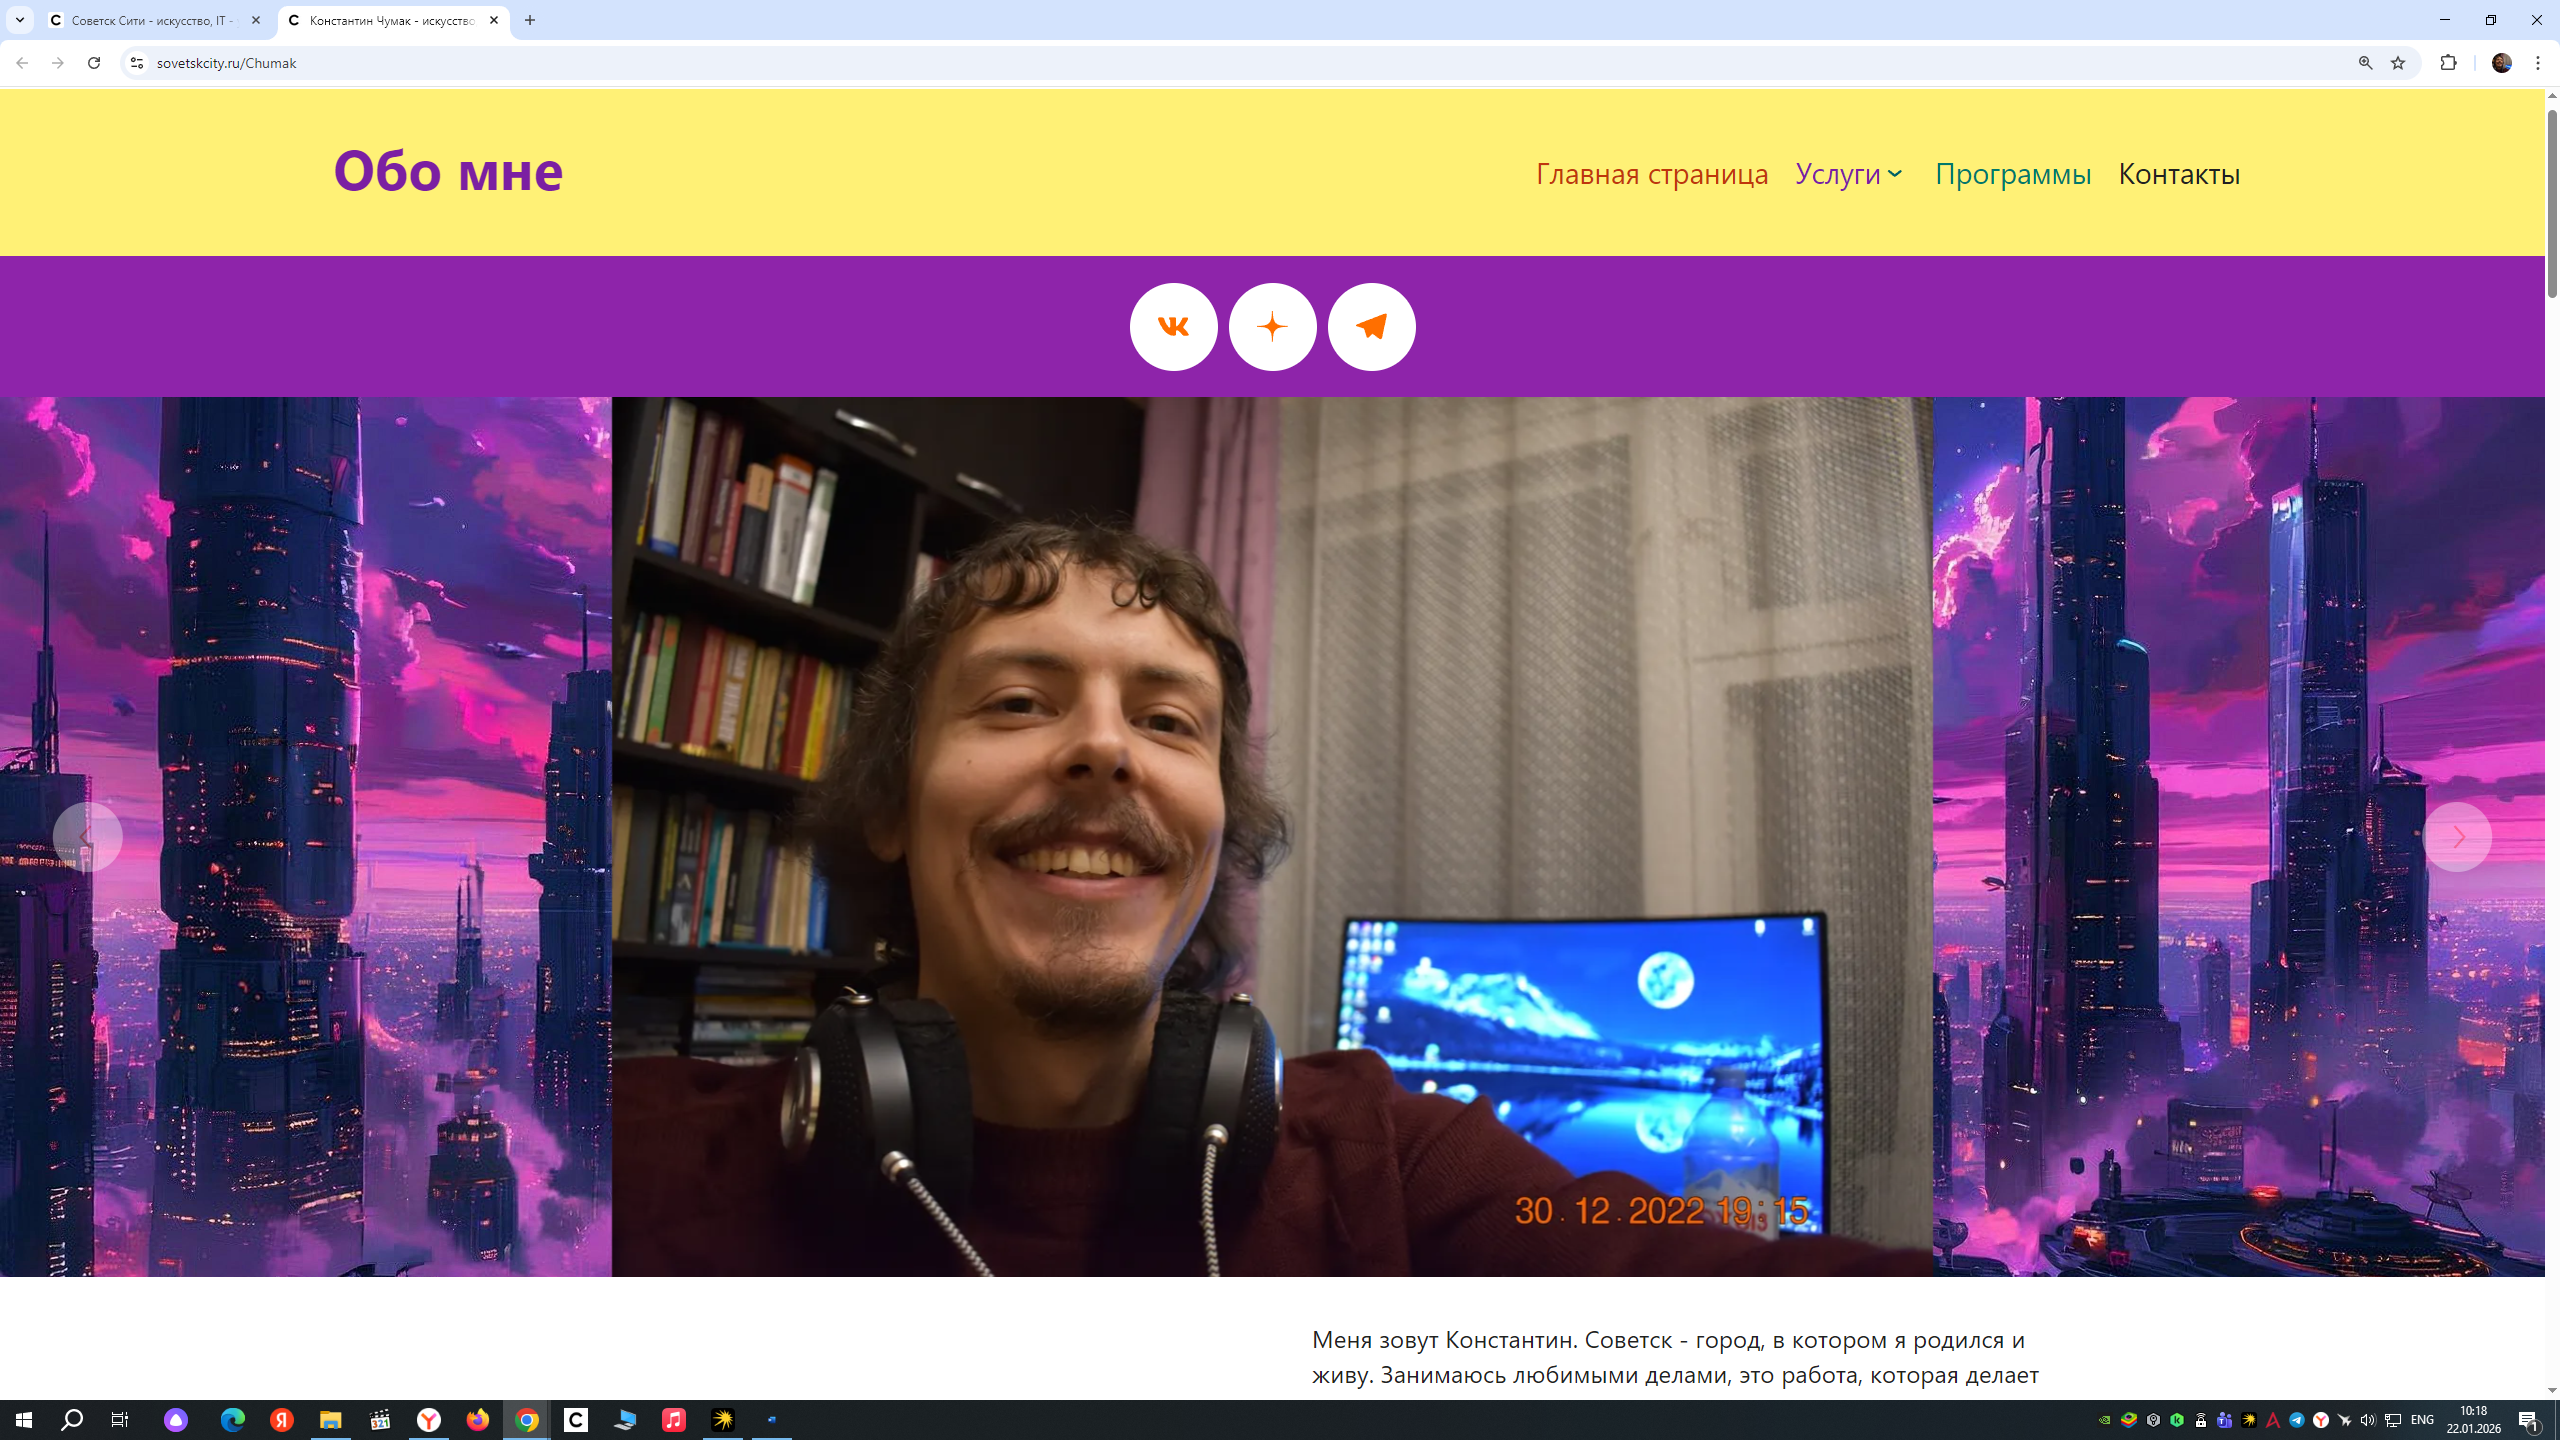Bookmark this page with the star icon
Image resolution: width=2560 pixels, height=1440 pixels.
coord(2398,63)
